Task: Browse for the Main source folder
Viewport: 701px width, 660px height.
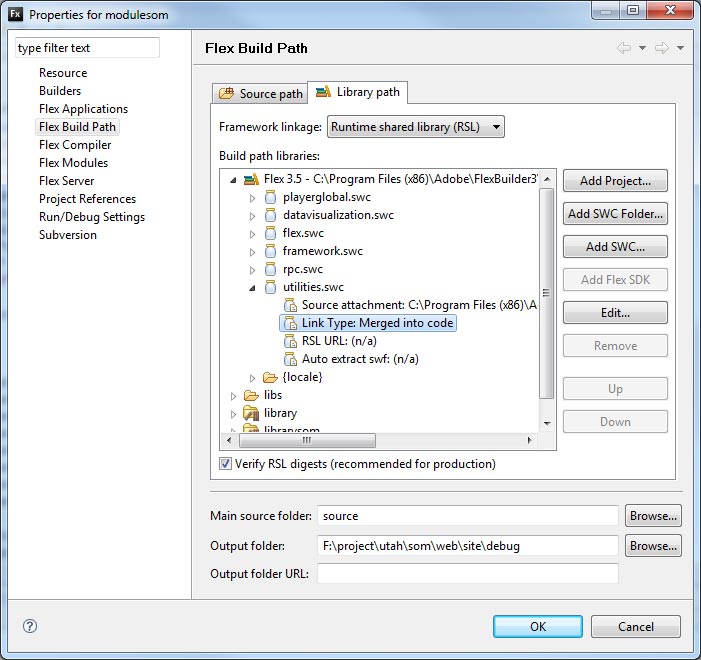Action: click(653, 516)
